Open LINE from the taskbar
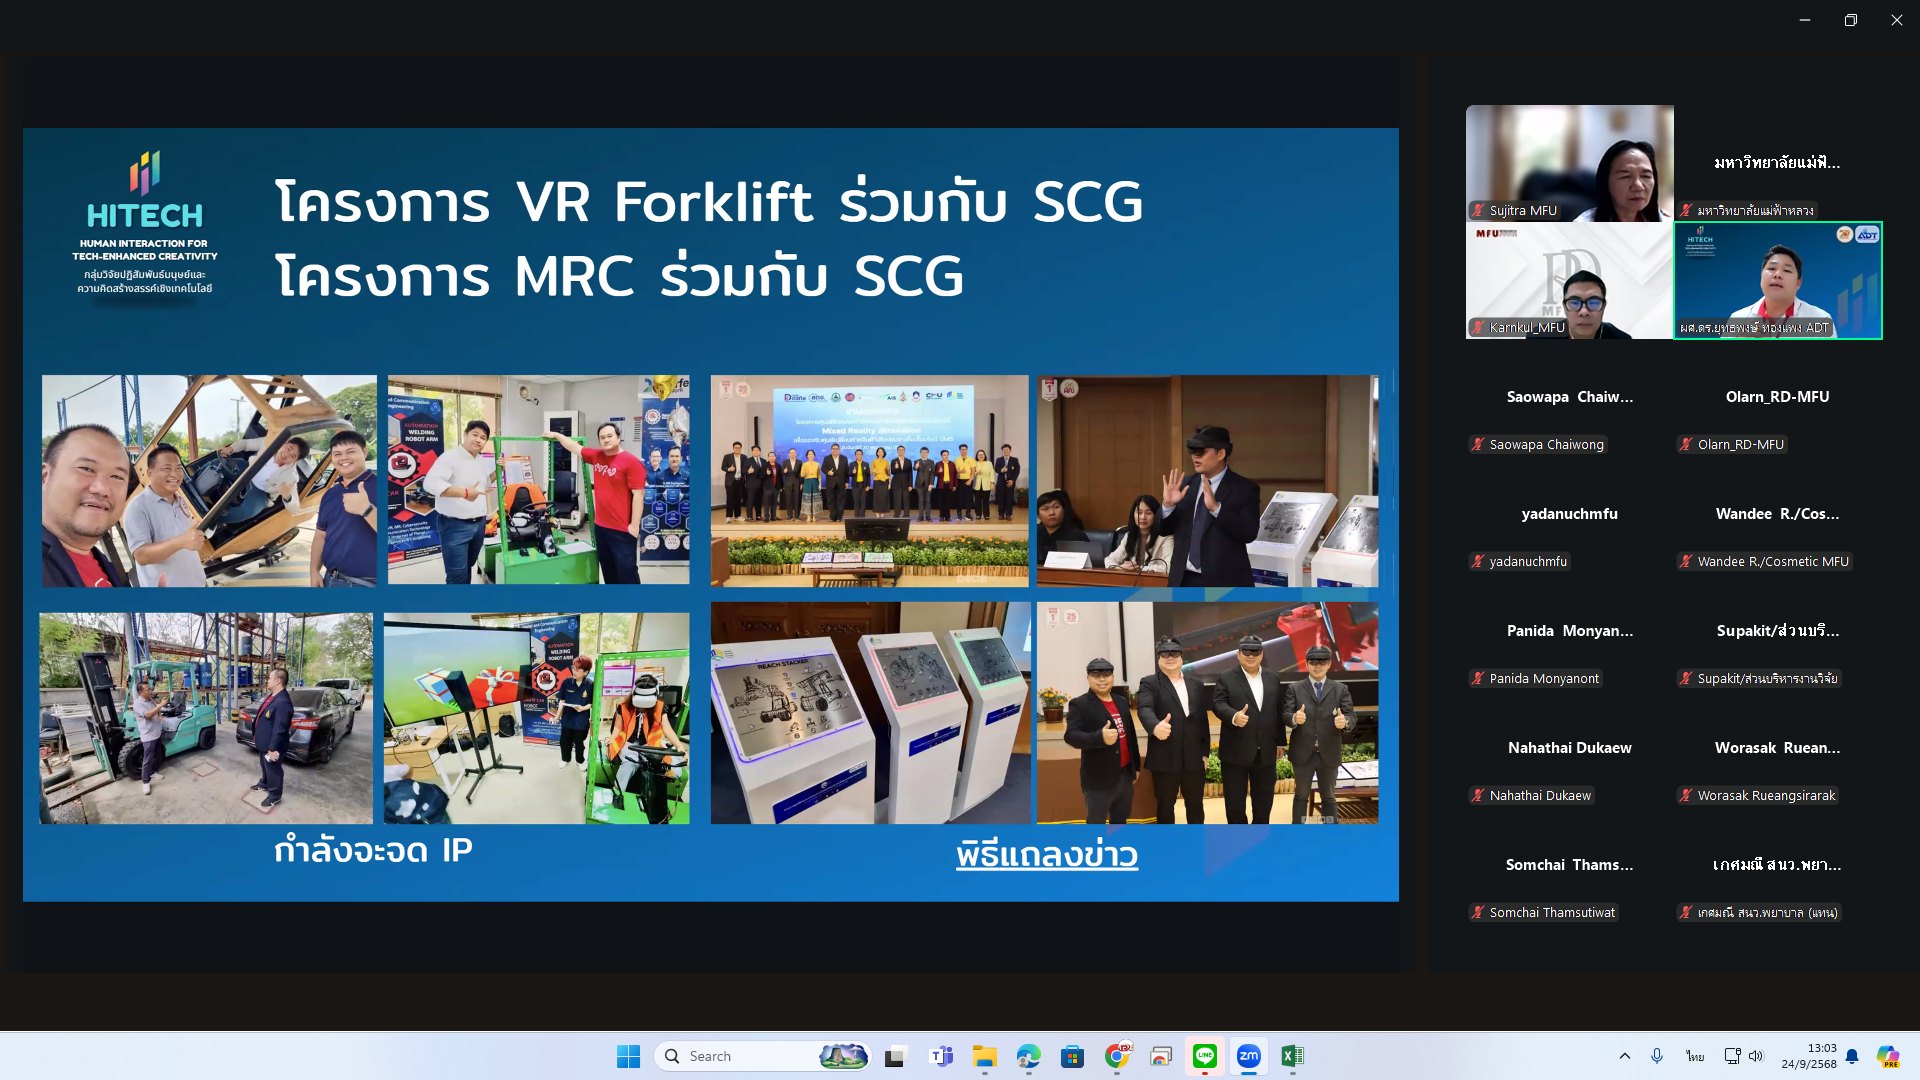 [x=1204, y=1056]
